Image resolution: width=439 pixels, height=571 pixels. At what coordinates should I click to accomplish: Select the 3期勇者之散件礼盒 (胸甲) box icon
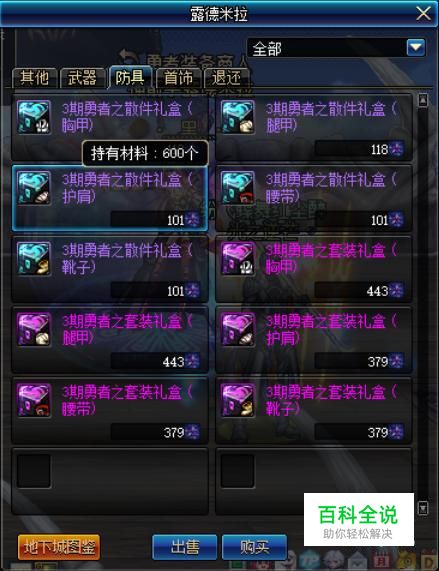point(33,117)
